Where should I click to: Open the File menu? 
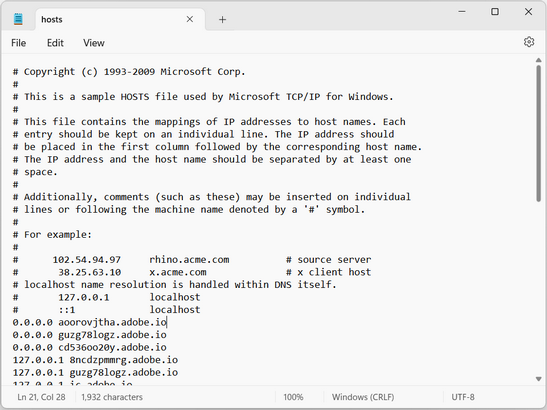(x=18, y=43)
